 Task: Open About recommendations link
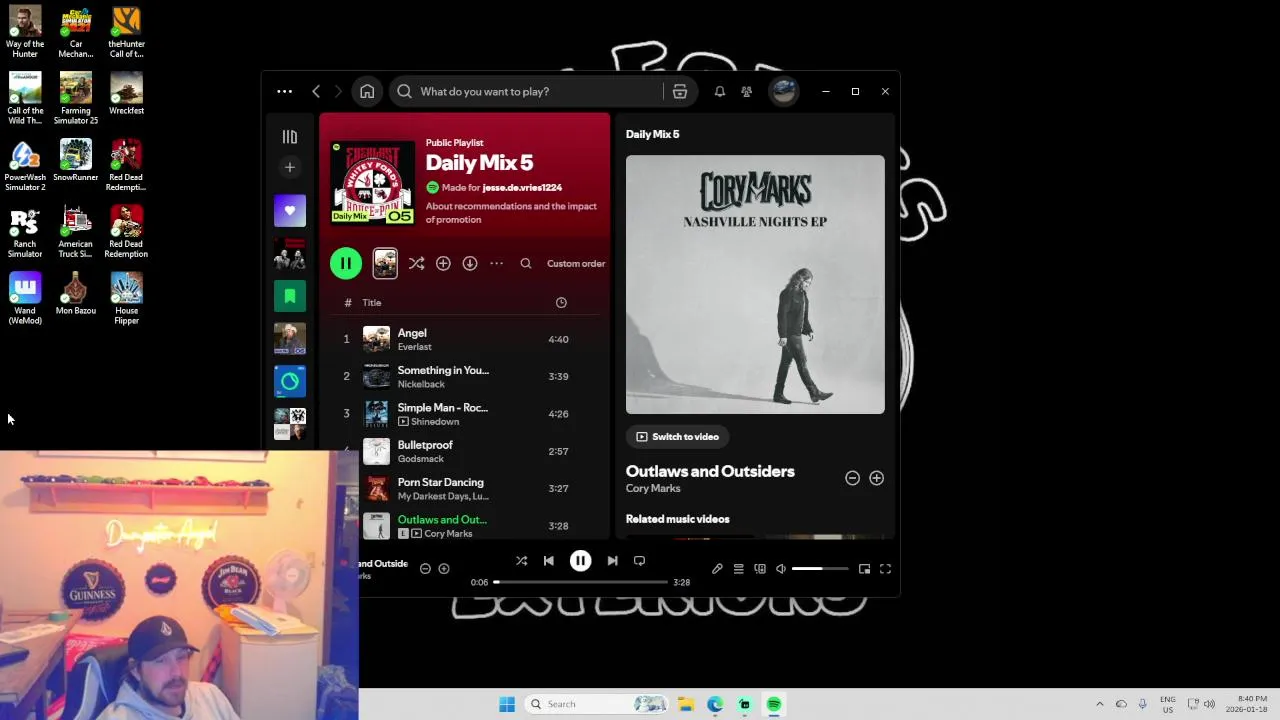pyautogui.click(x=511, y=213)
